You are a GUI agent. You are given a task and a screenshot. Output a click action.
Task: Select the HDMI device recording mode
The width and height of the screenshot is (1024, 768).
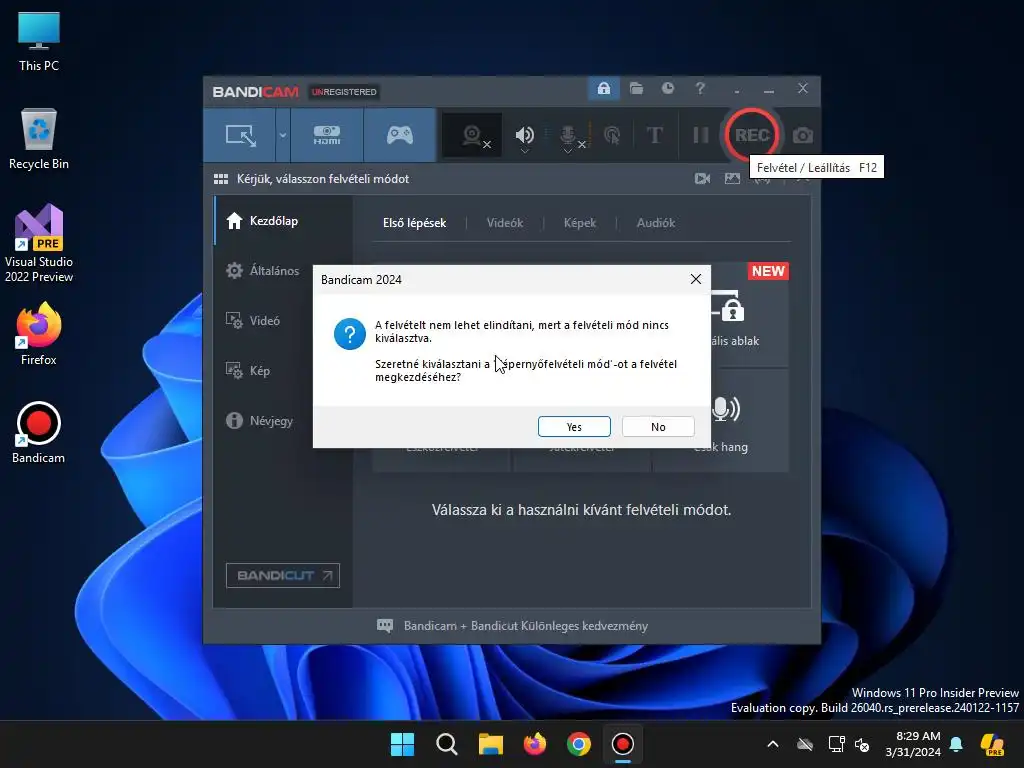click(327, 135)
